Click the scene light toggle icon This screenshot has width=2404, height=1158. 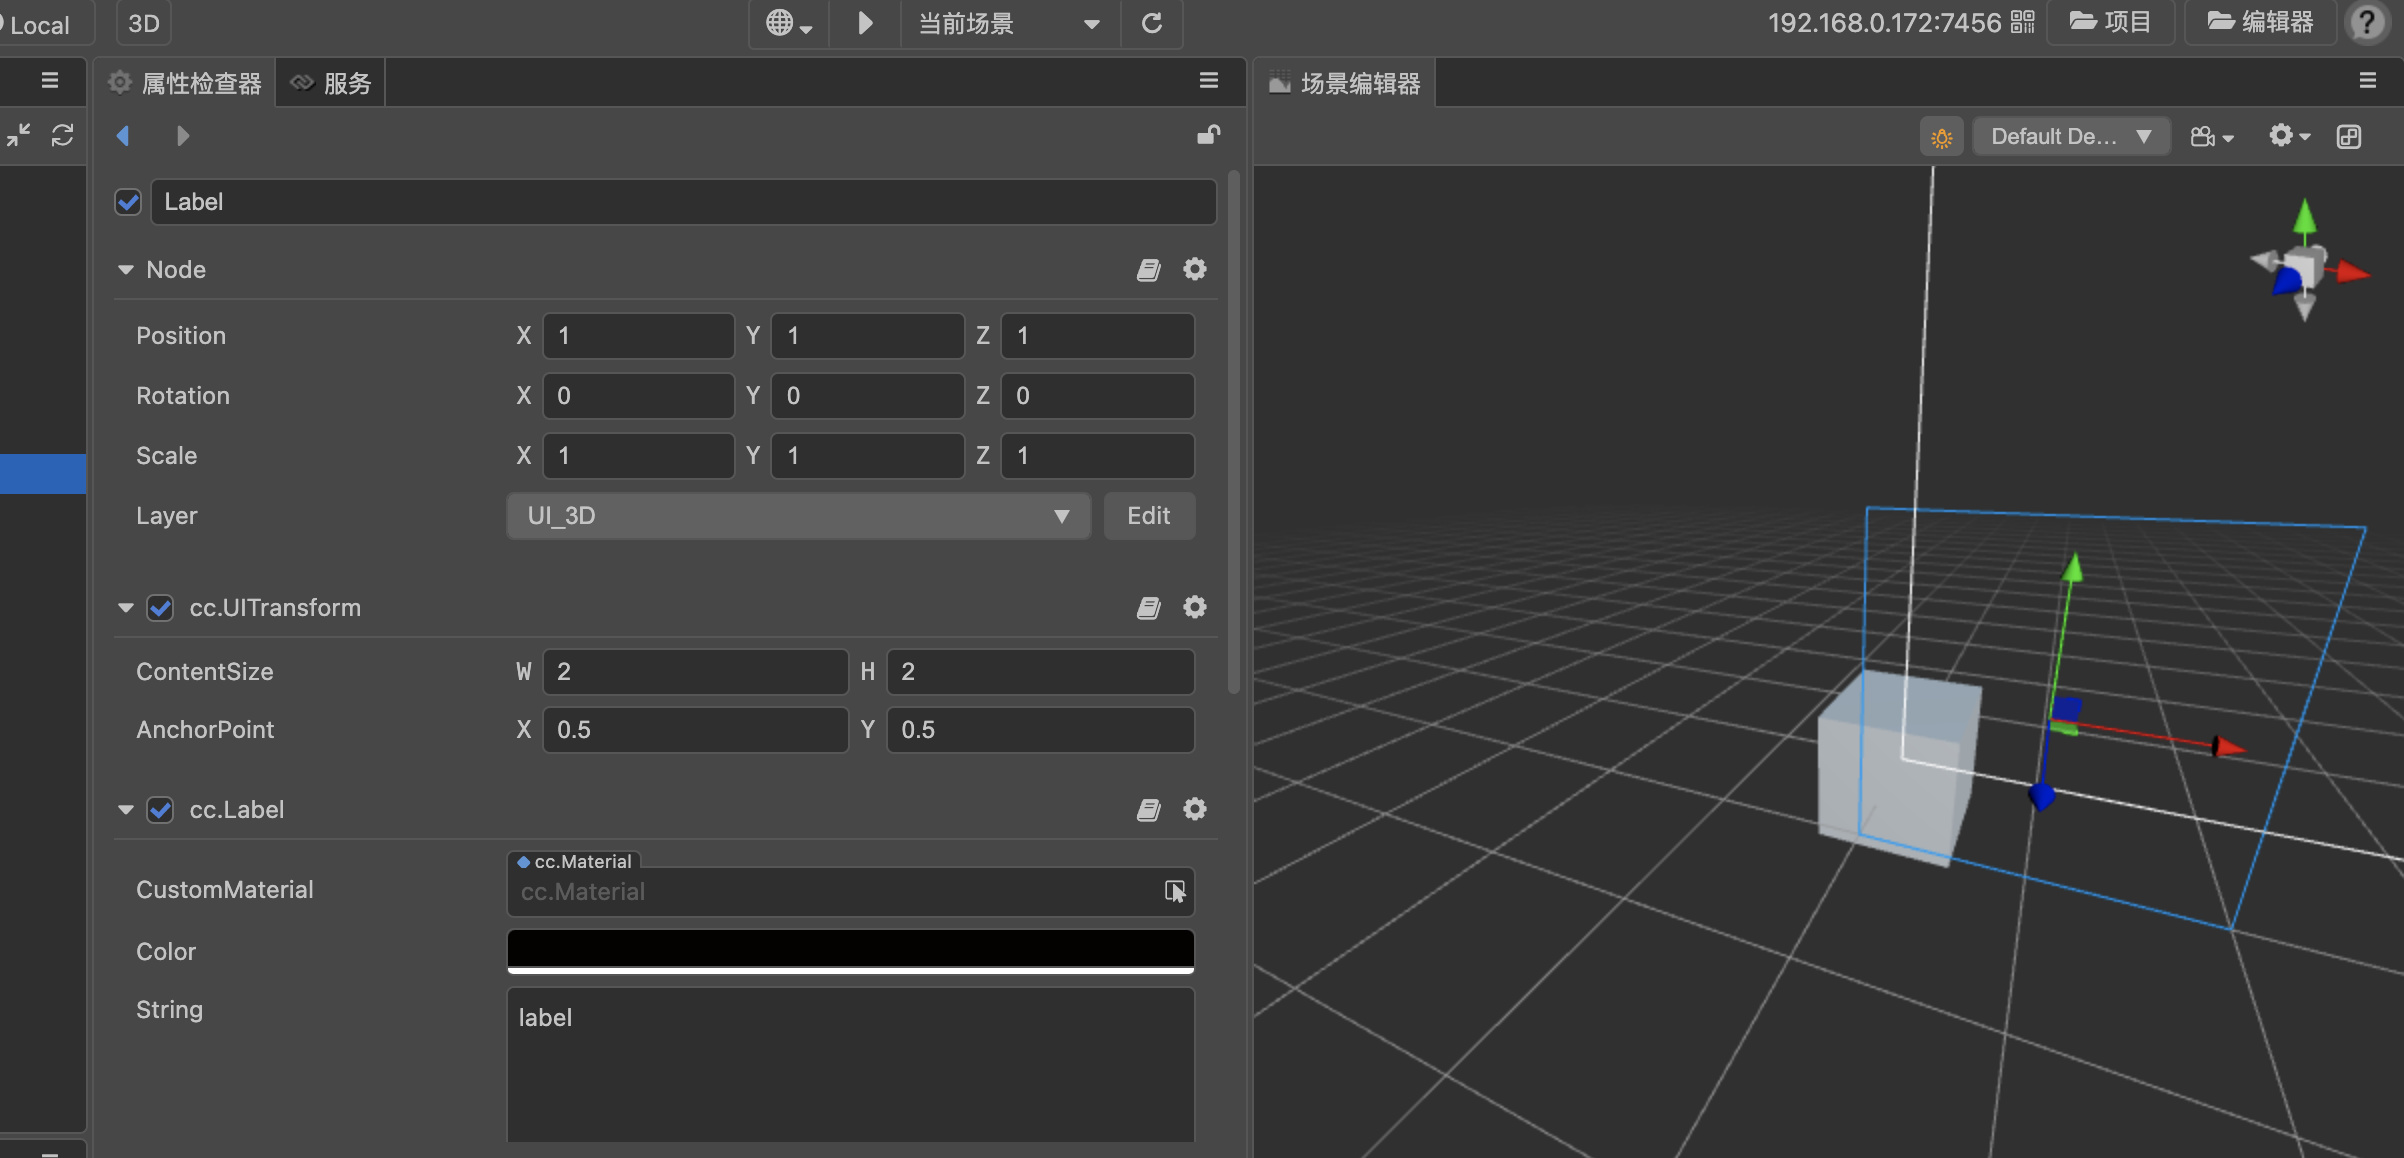click(1941, 137)
